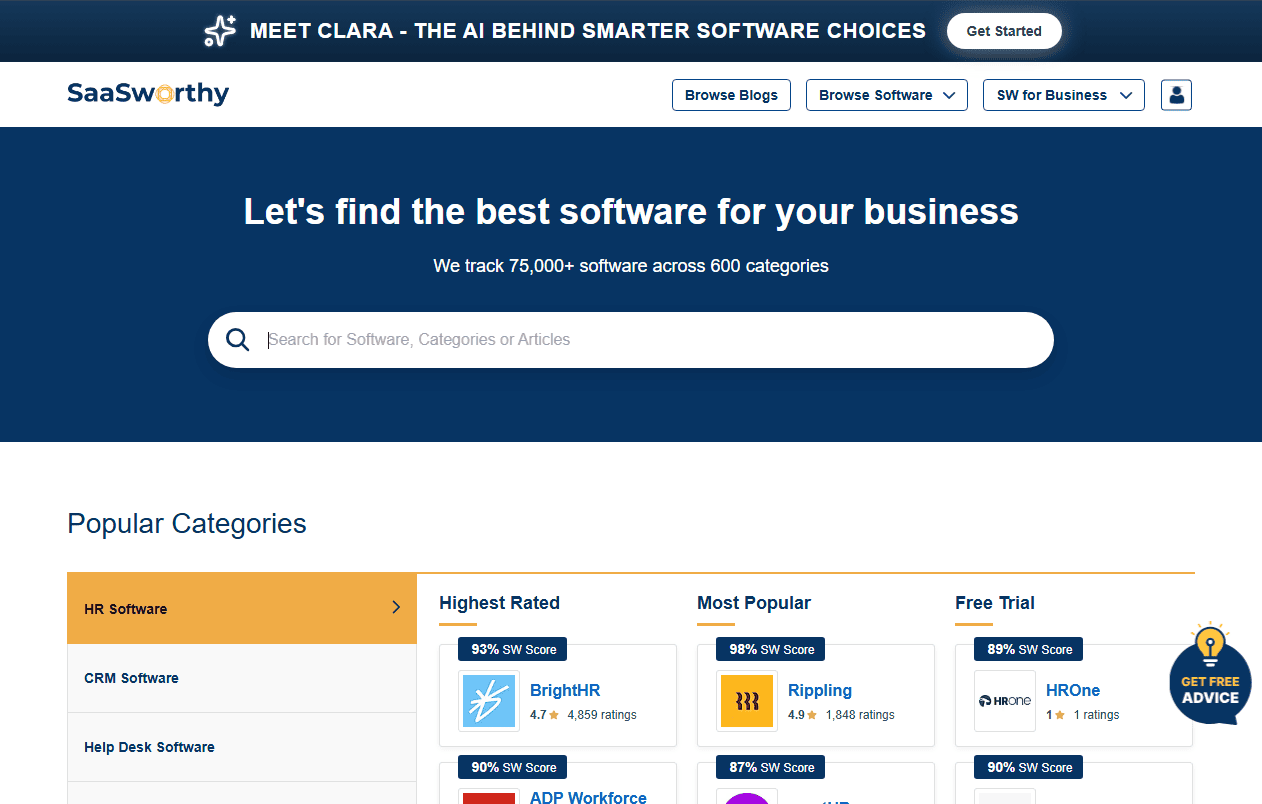Click the sparkle stars icon in banner

(220, 31)
